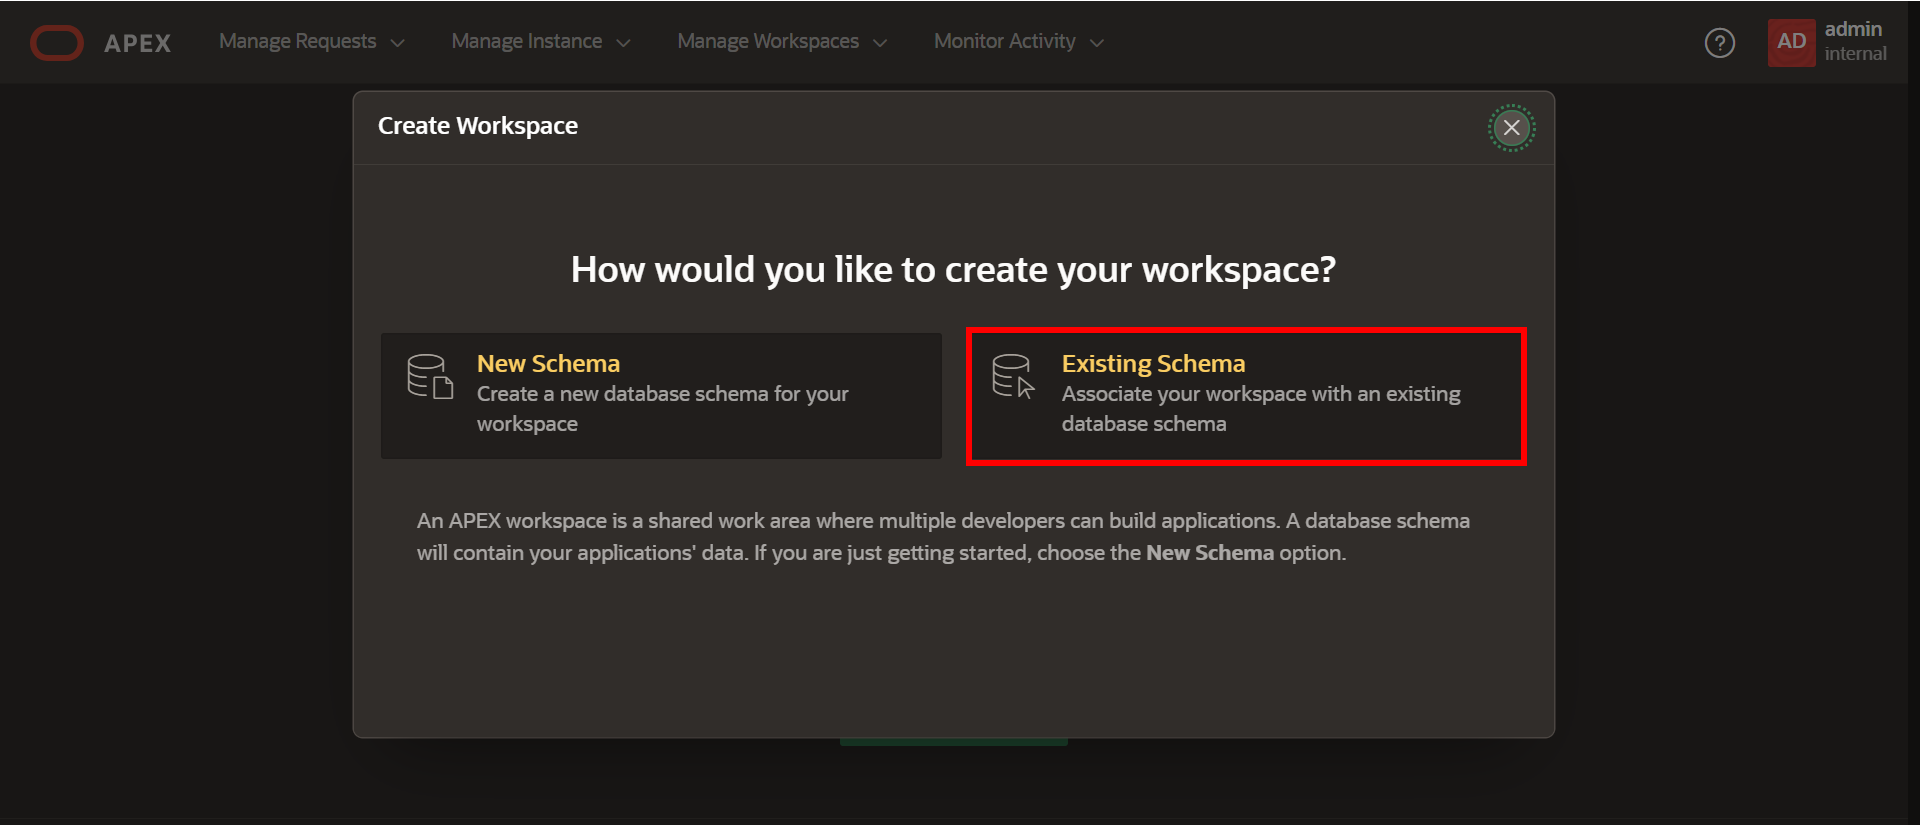
Task: Click the AD user avatar
Action: (x=1791, y=42)
